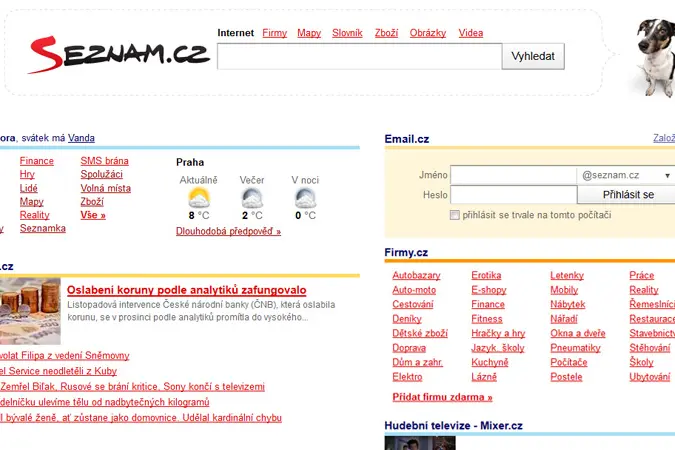Switch to the Zboží search tab
The height and width of the screenshot is (450, 675).
386,33
